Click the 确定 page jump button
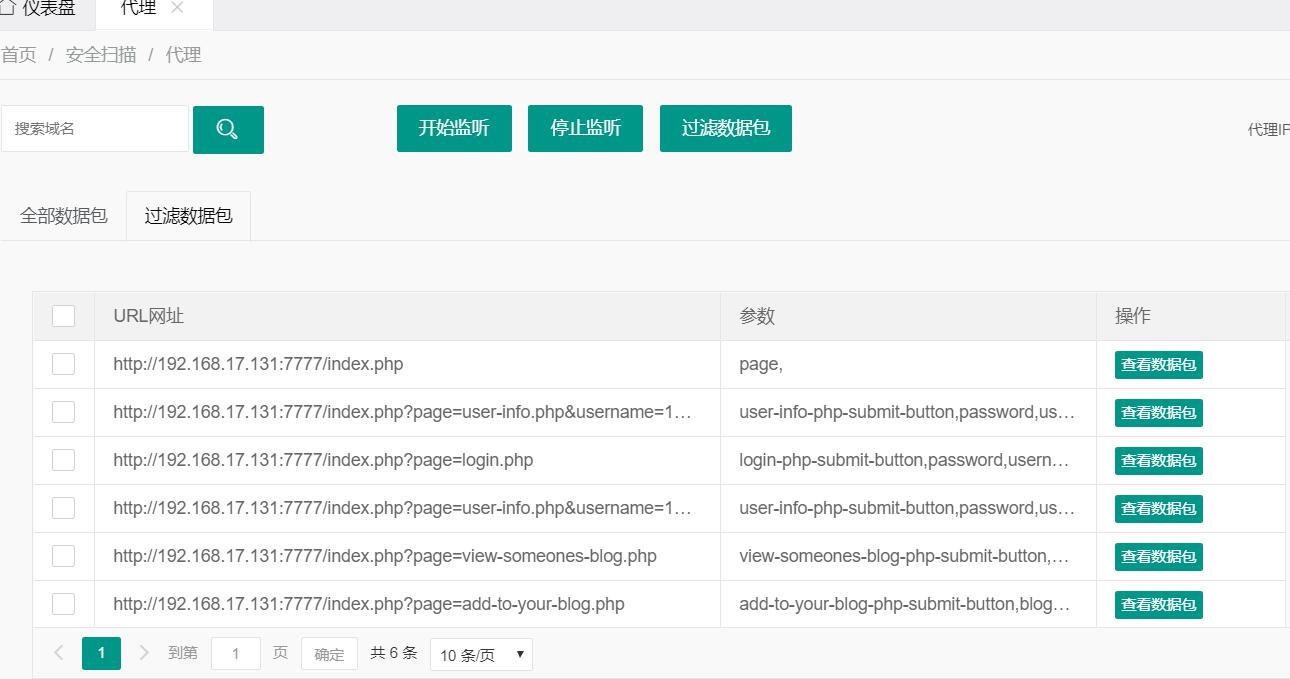Screen dimensions: 1290x679 point(329,654)
